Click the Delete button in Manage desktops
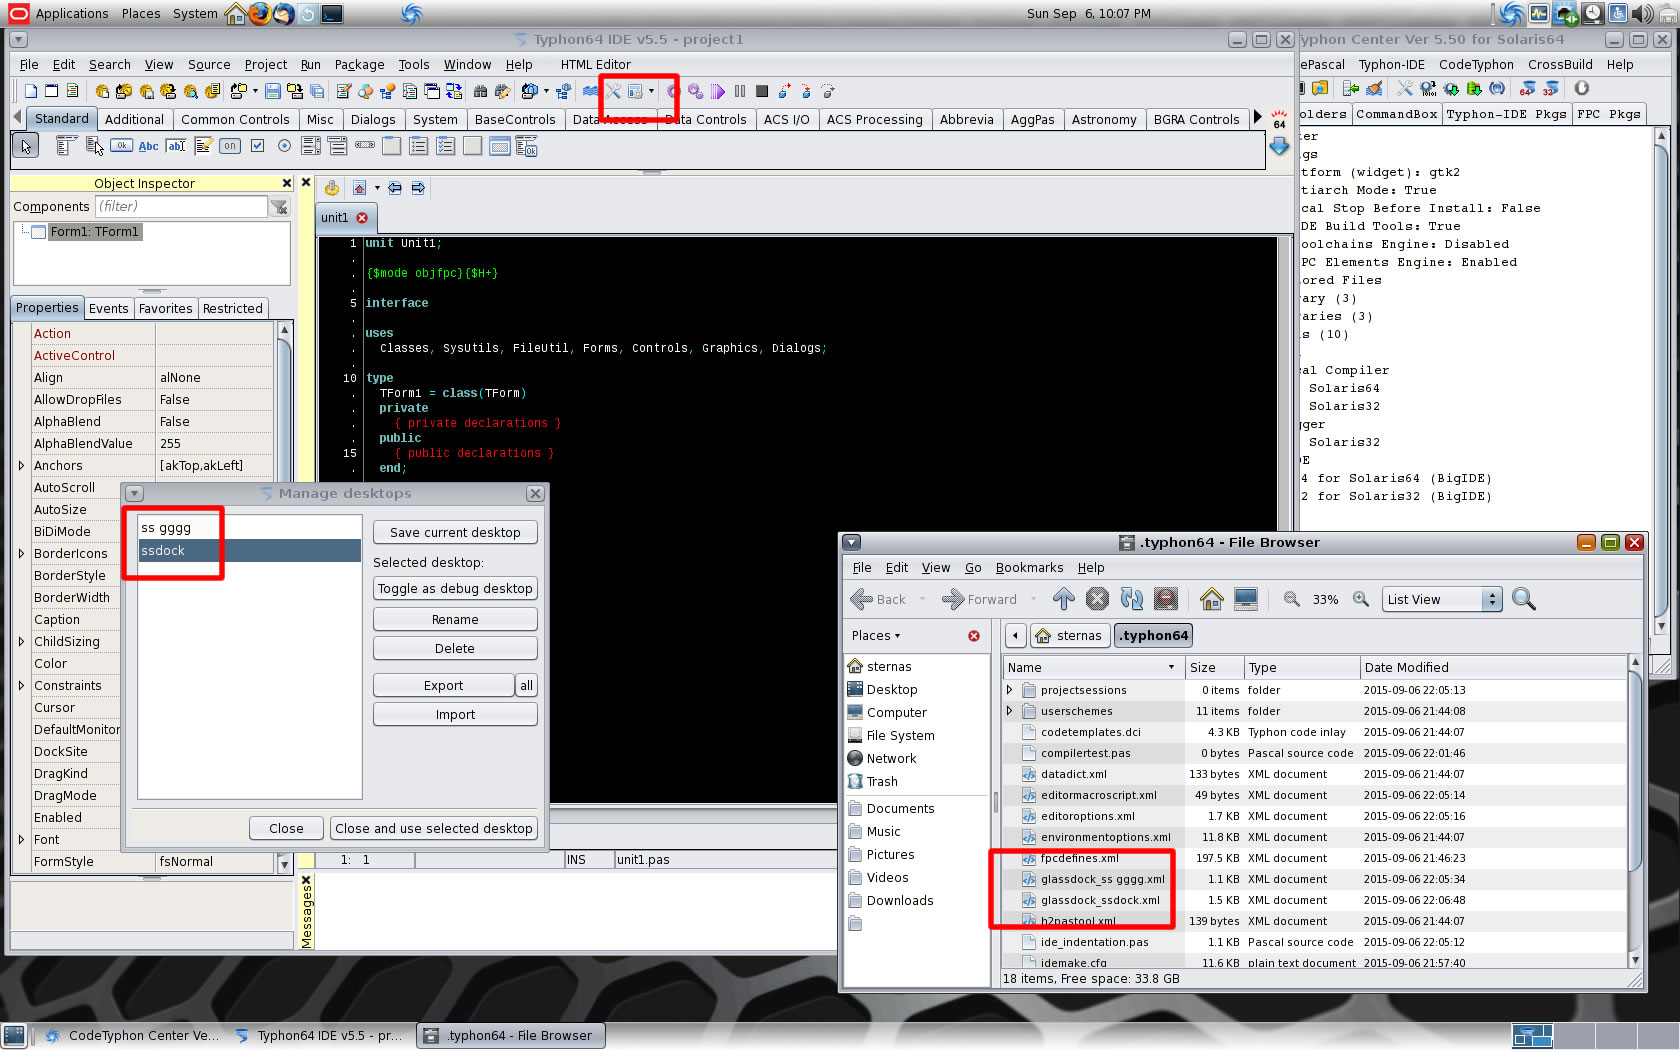This screenshot has width=1680, height=1050. [455, 648]
